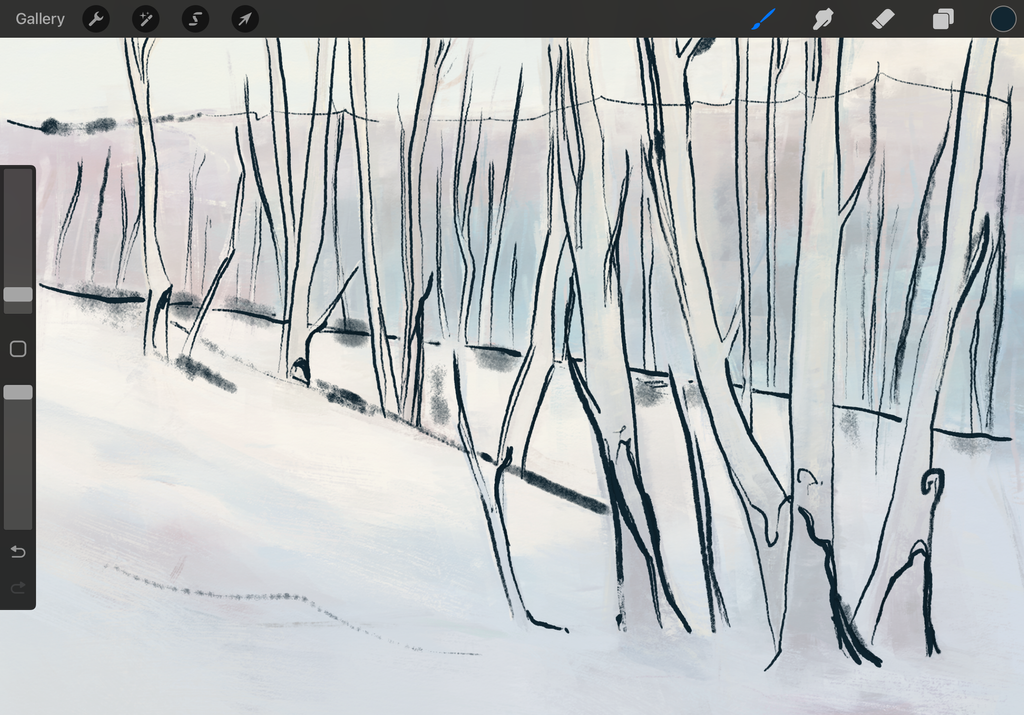Tap the Gallery label in the top bar
1024x715 pixels.
[x=39, y=18]
